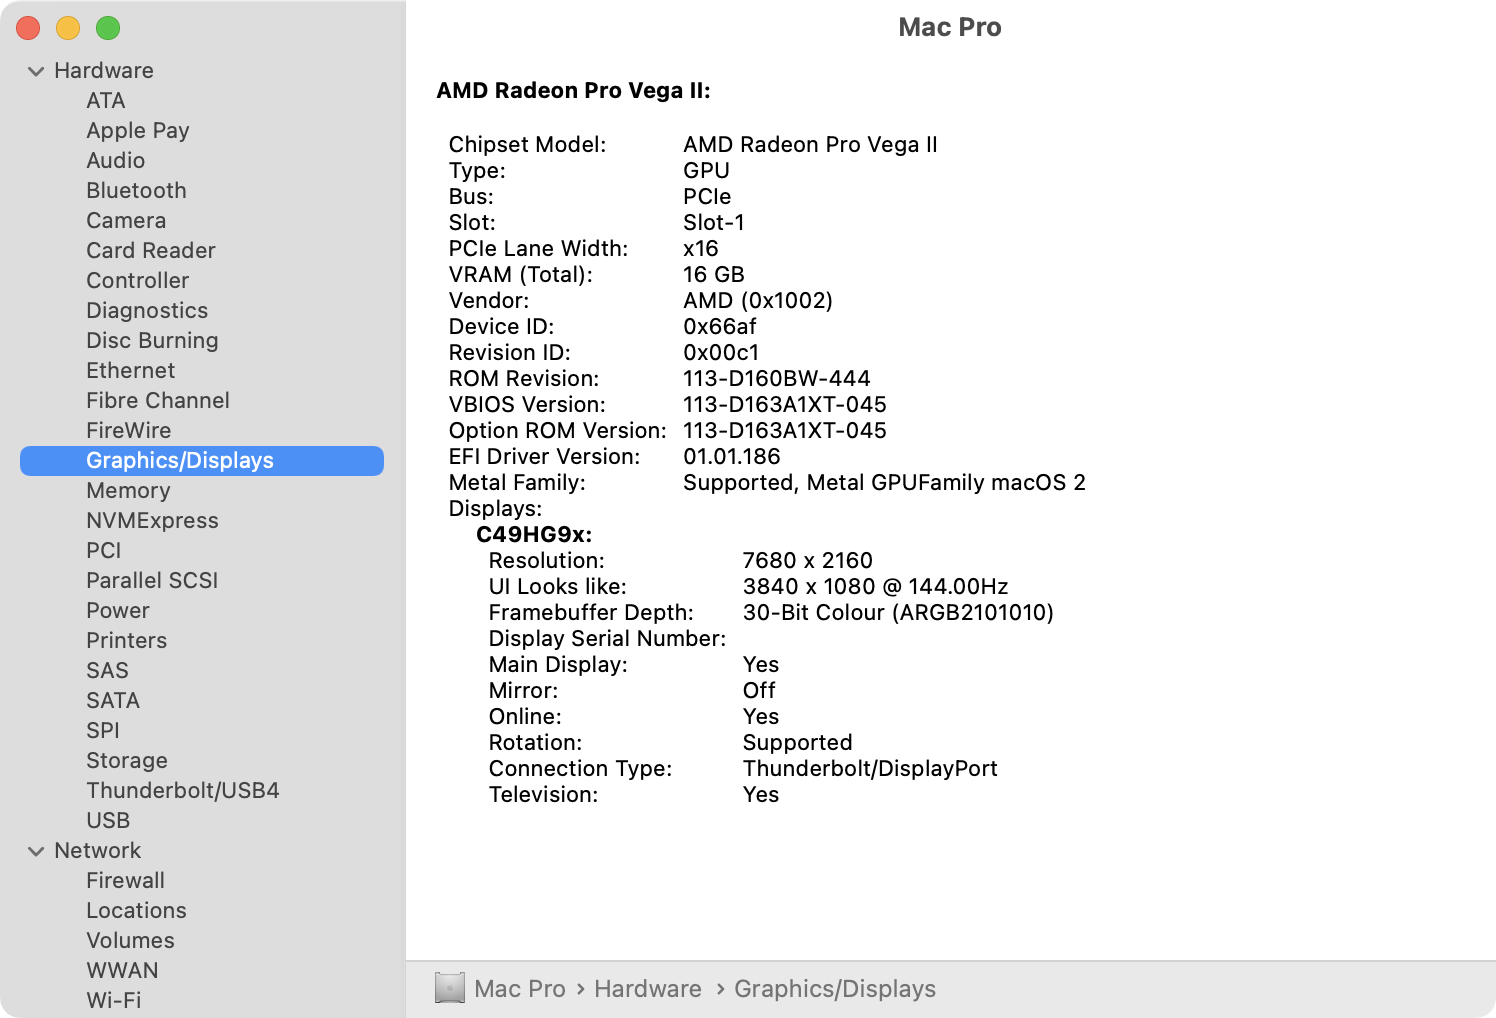This screenshot has height=1018, width=1496.
Task: Select the highlighted Graphics/Displays row
Action: [x=202, y=461]
